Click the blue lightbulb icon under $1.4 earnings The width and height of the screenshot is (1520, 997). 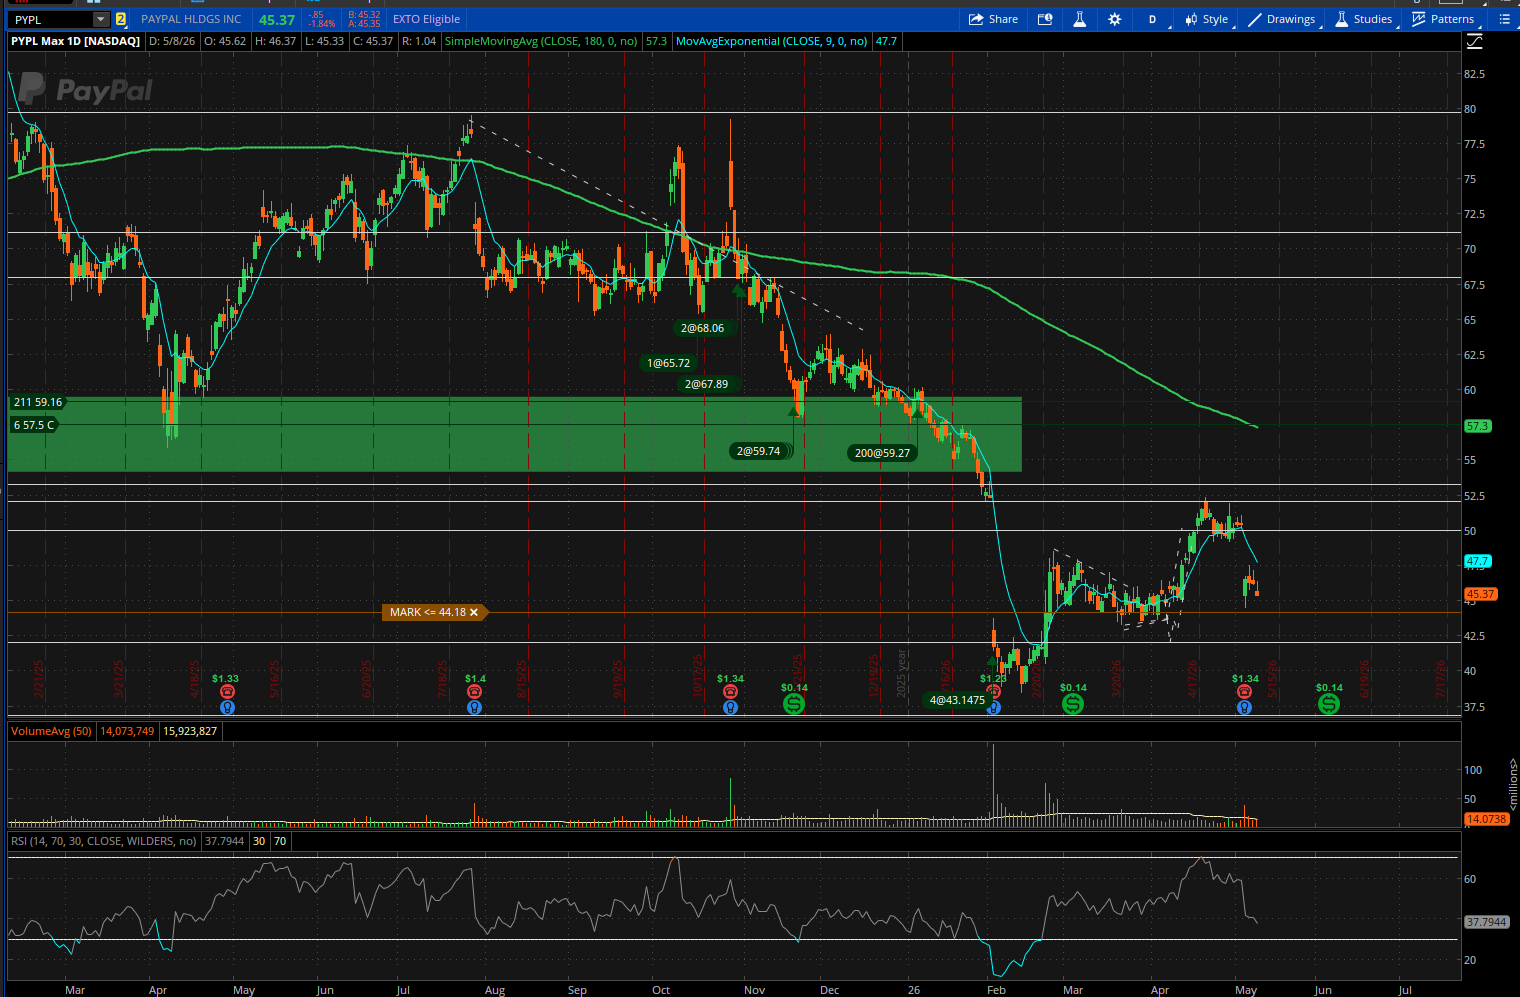pos(475,707)
